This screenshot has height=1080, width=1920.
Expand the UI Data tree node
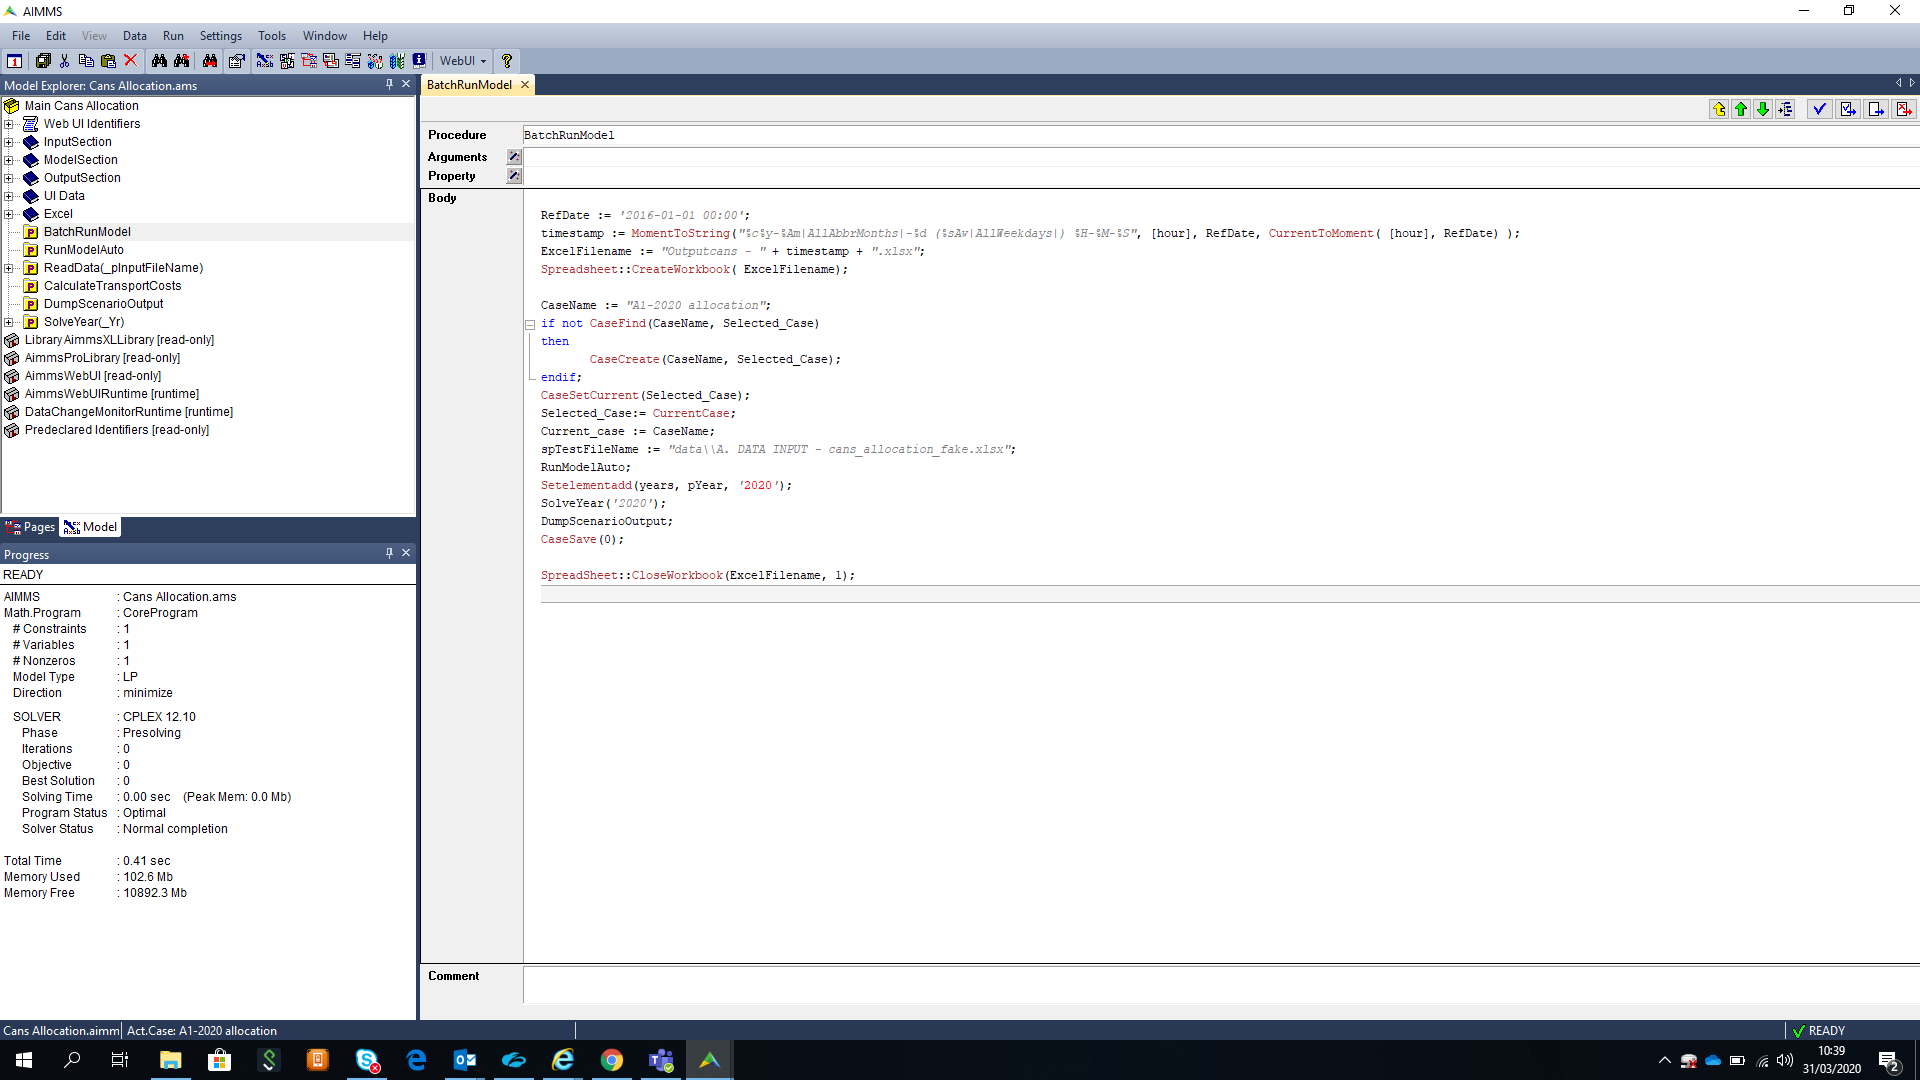(9, 196)
